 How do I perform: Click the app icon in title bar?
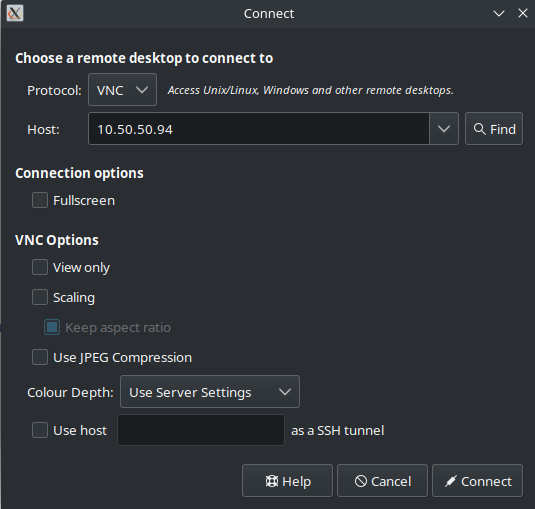coord(15,13)
